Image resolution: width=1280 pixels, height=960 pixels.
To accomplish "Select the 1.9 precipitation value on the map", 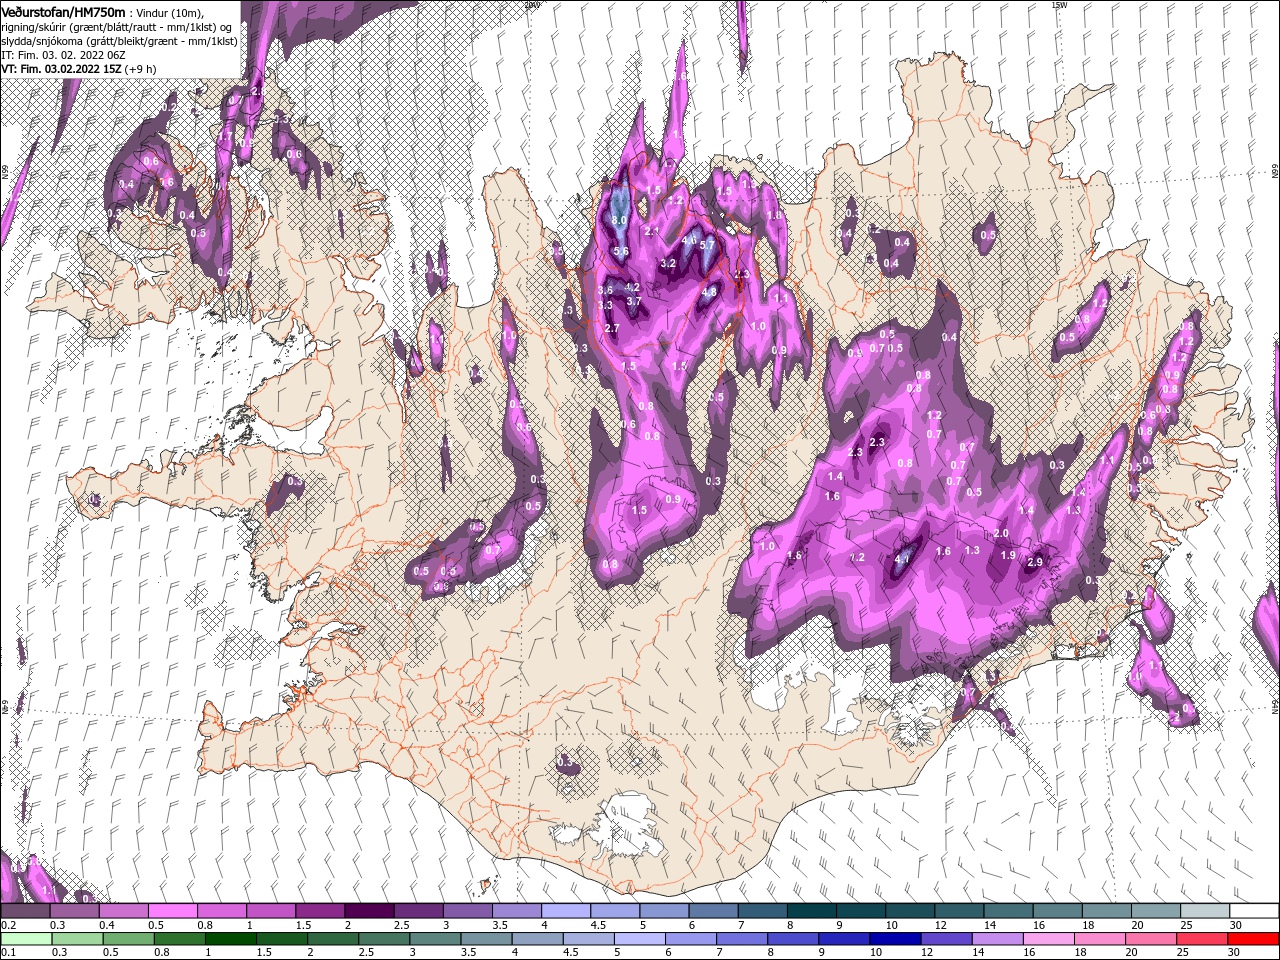I will pos(1008,555).
